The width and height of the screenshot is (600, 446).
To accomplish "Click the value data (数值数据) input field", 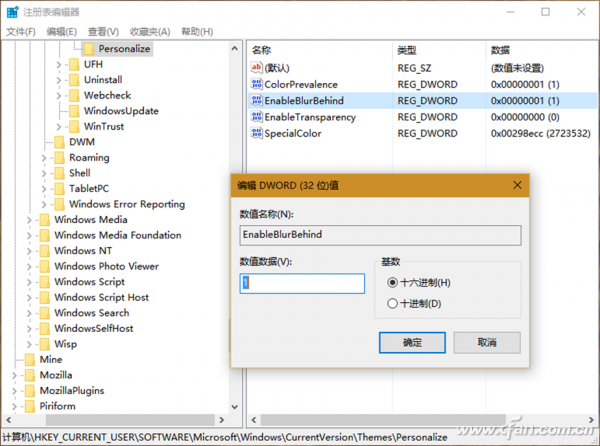I will pyautogui.click(x=302, y=283).
